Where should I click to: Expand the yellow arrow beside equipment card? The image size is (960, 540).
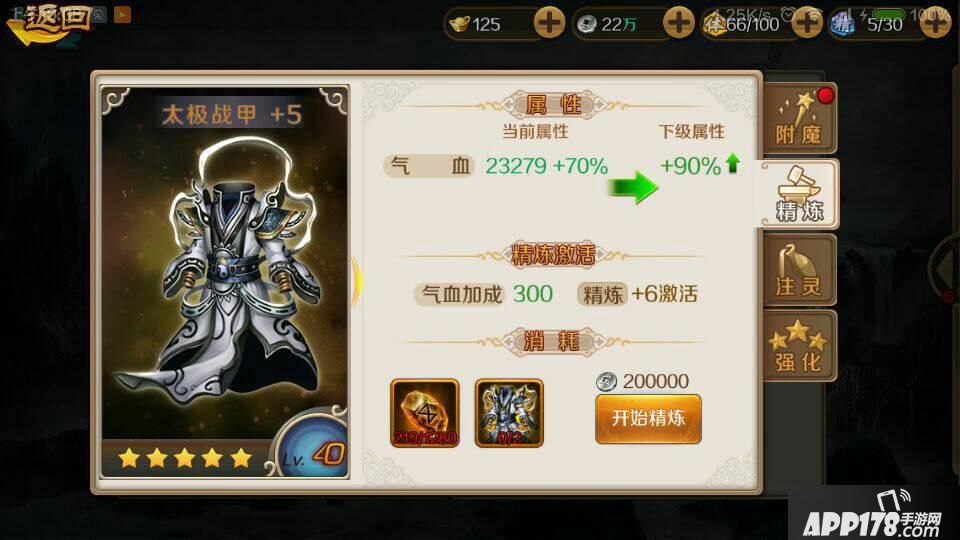pos(356,282)
